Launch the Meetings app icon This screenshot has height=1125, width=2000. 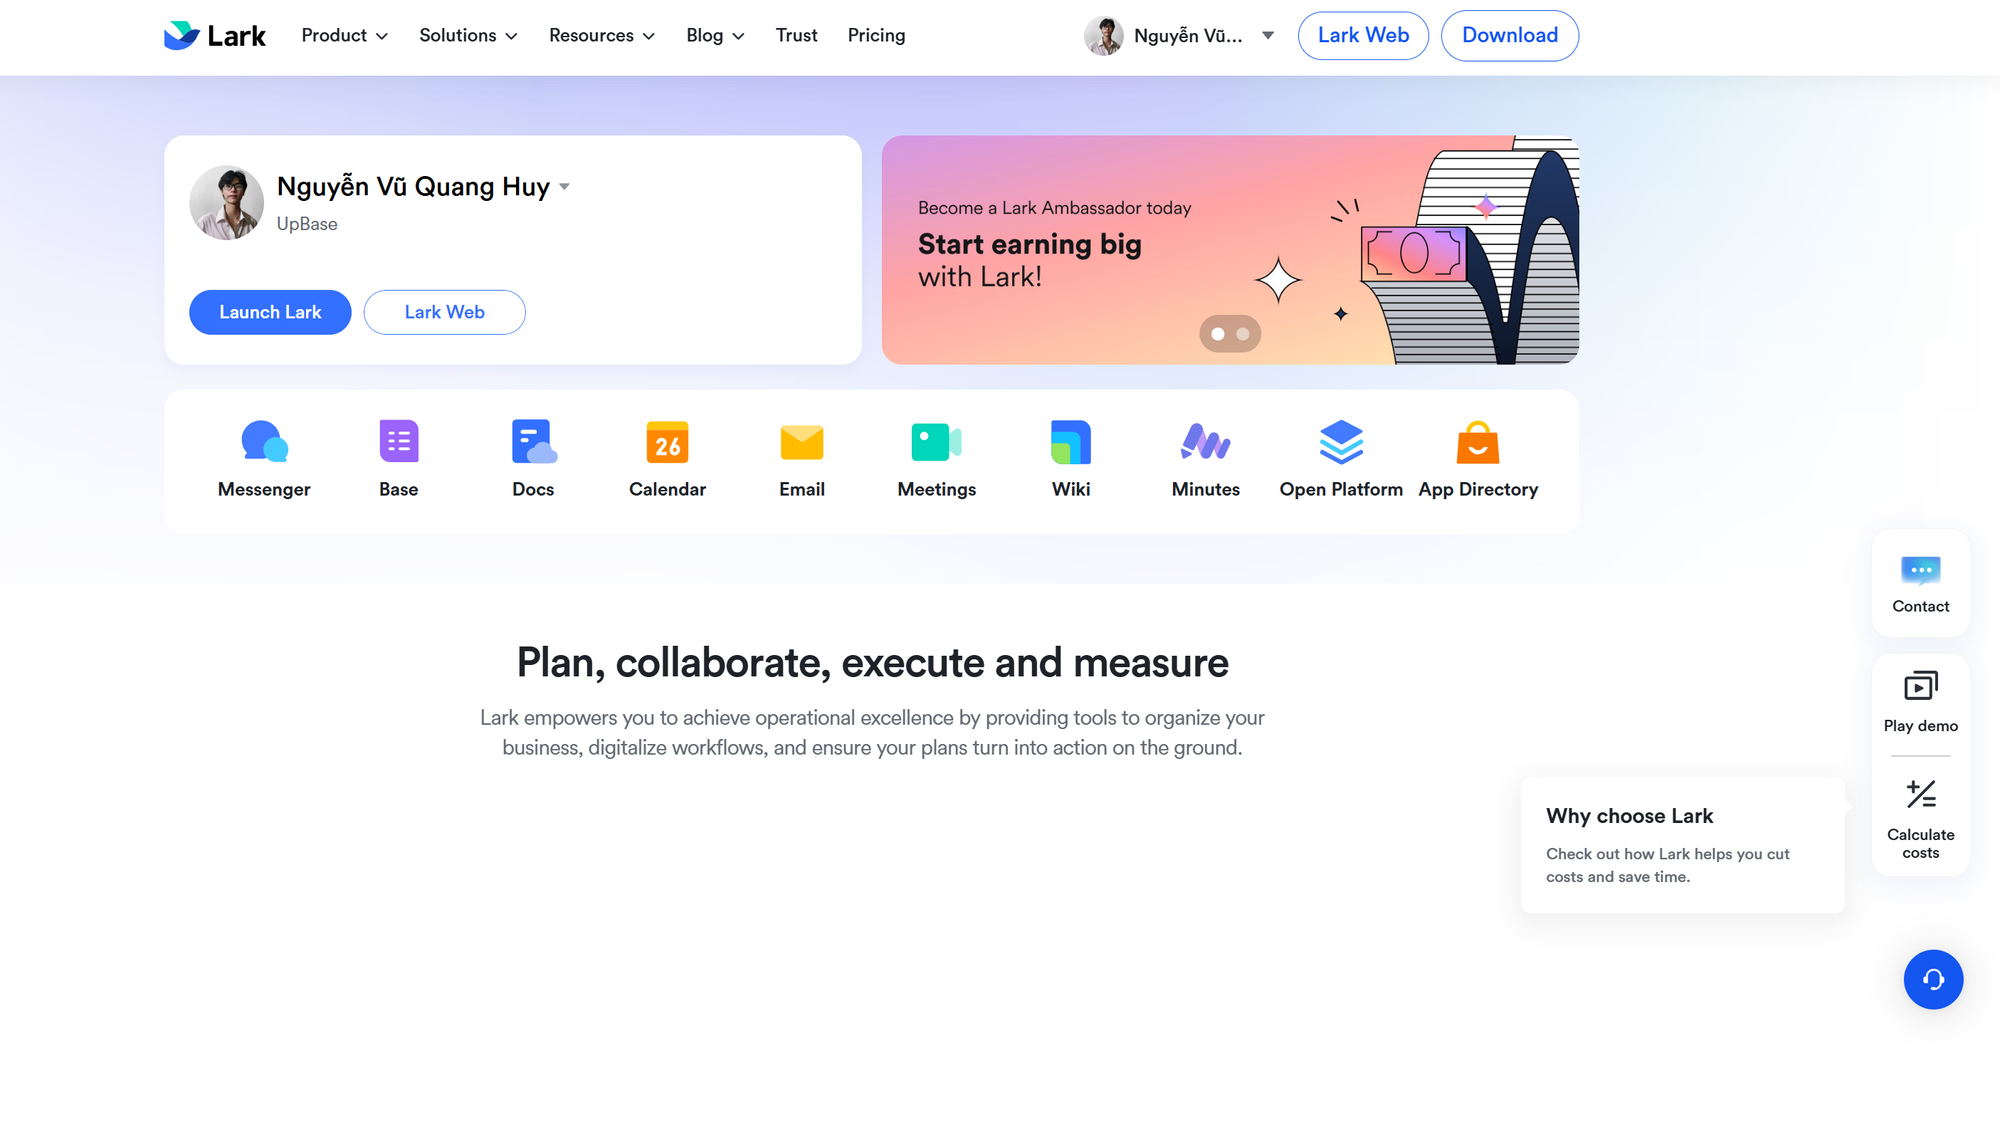tap(936, 441)
